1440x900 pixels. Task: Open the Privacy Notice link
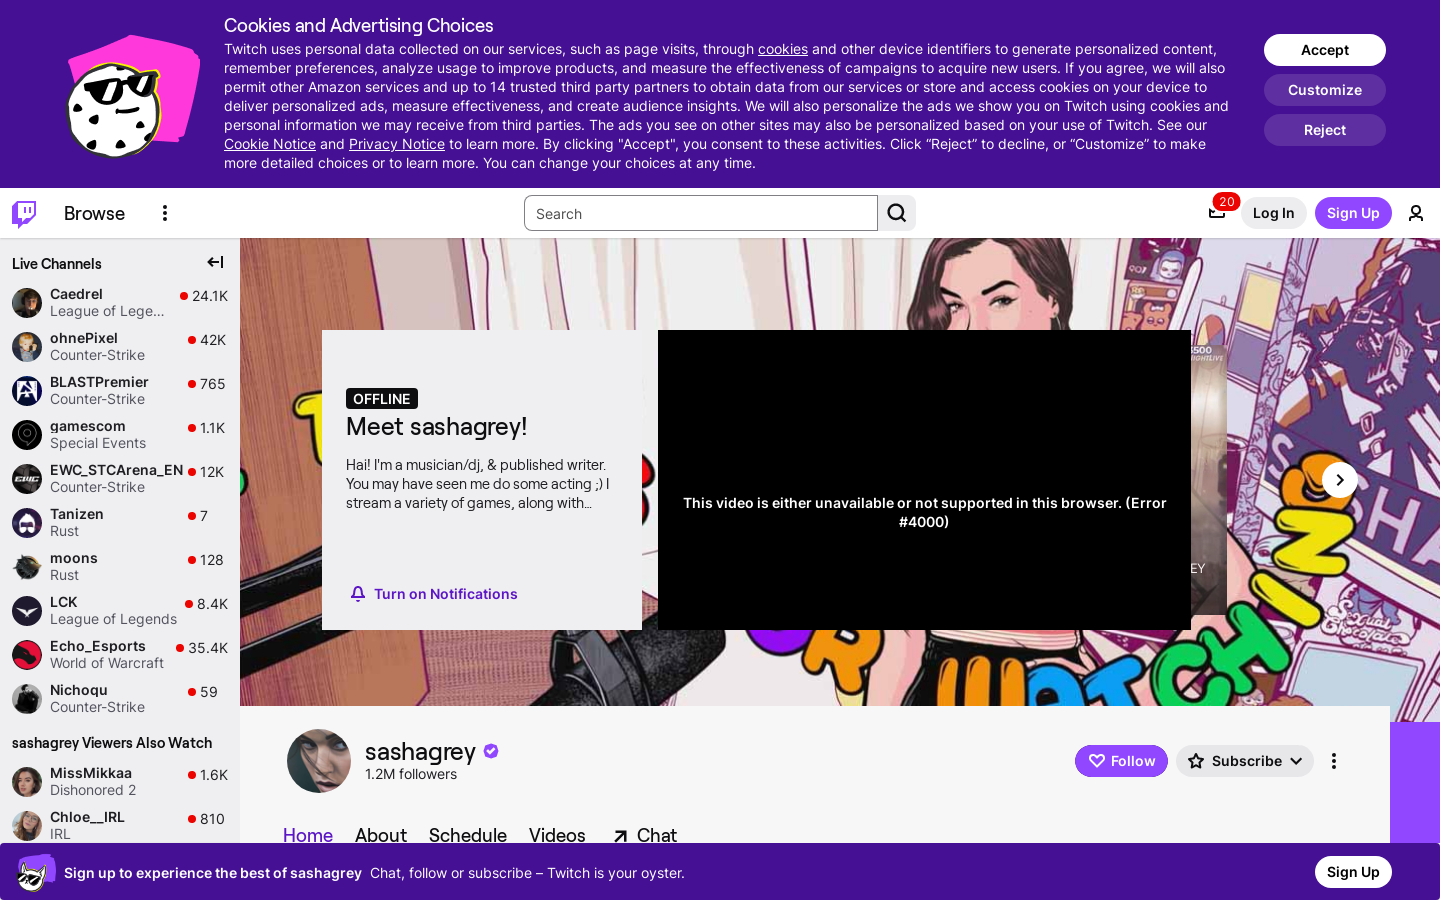click(397, 144)
